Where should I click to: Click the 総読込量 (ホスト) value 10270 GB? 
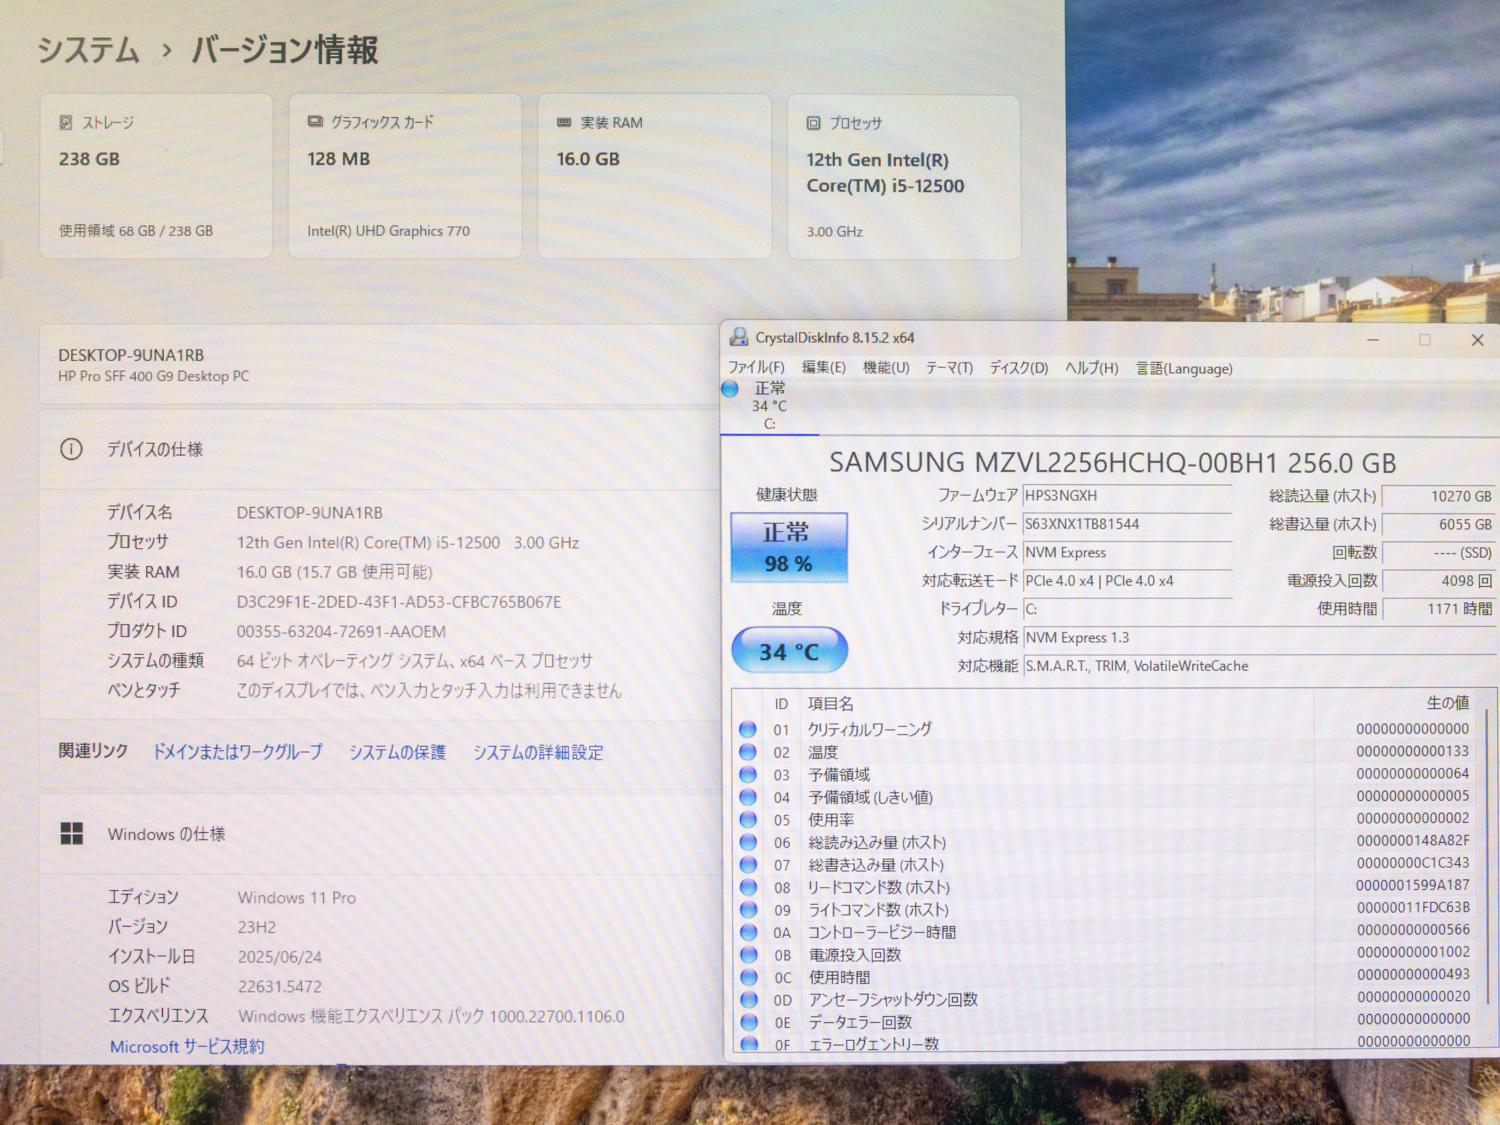1439,496
